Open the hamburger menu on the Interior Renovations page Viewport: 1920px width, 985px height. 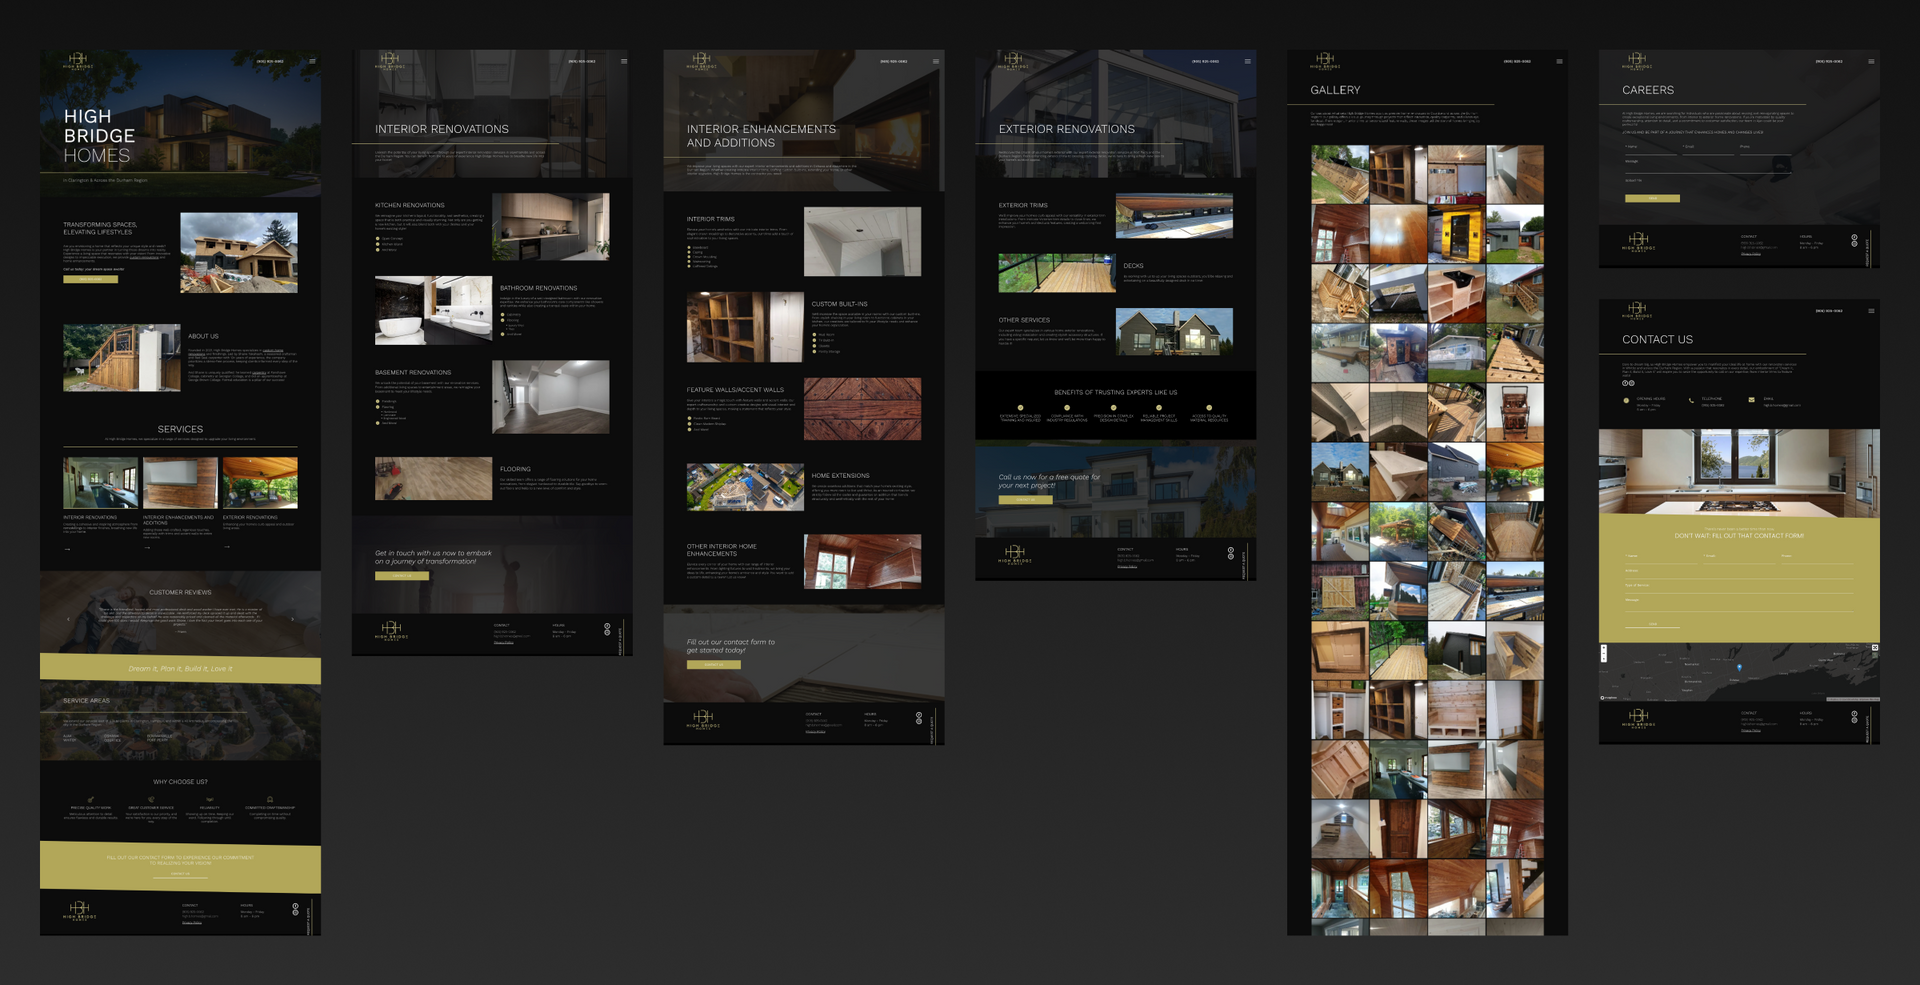624,61
